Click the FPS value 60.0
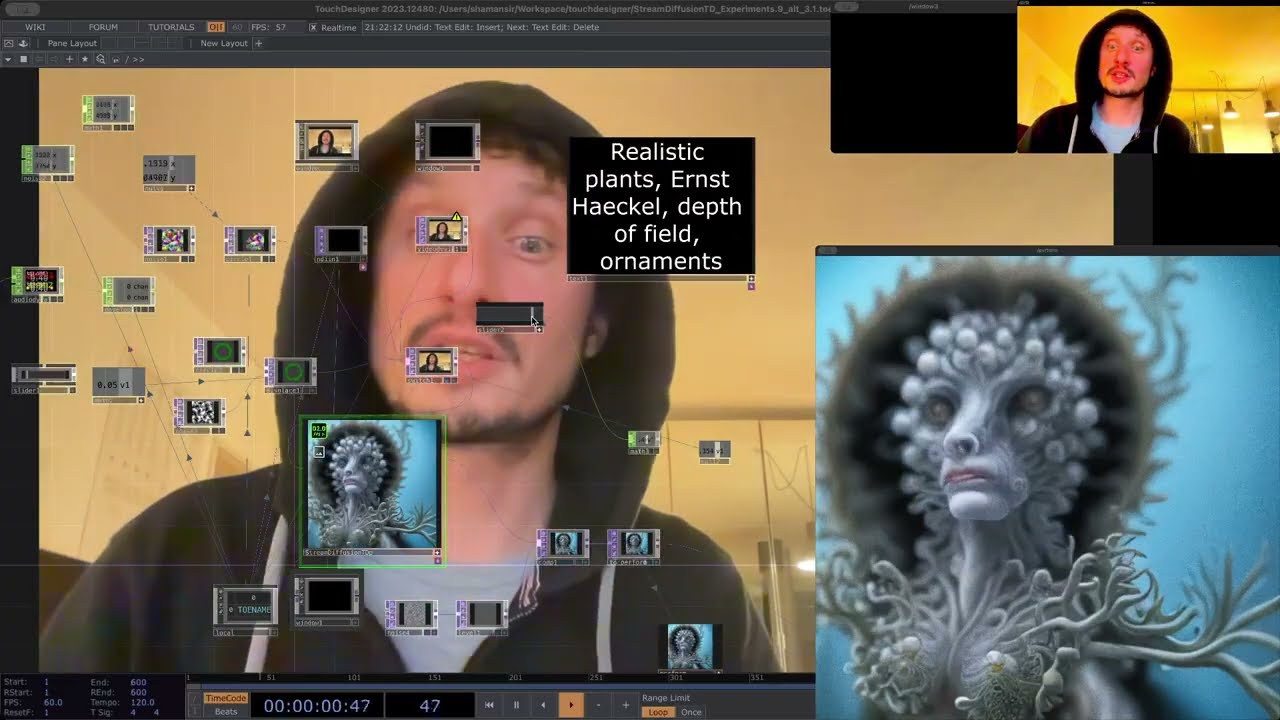The image size is (1280, 720). [x=53, y=702]
